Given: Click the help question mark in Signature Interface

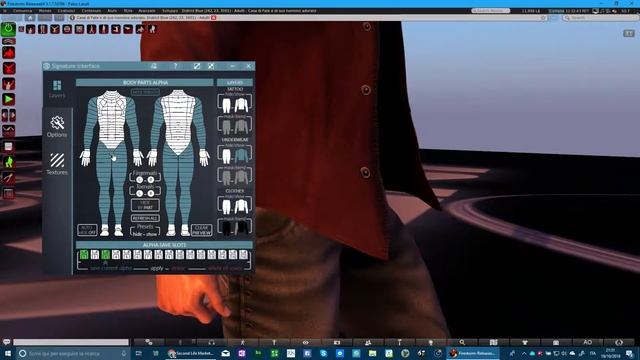Looking at the screenshot, I should [176, 66].
